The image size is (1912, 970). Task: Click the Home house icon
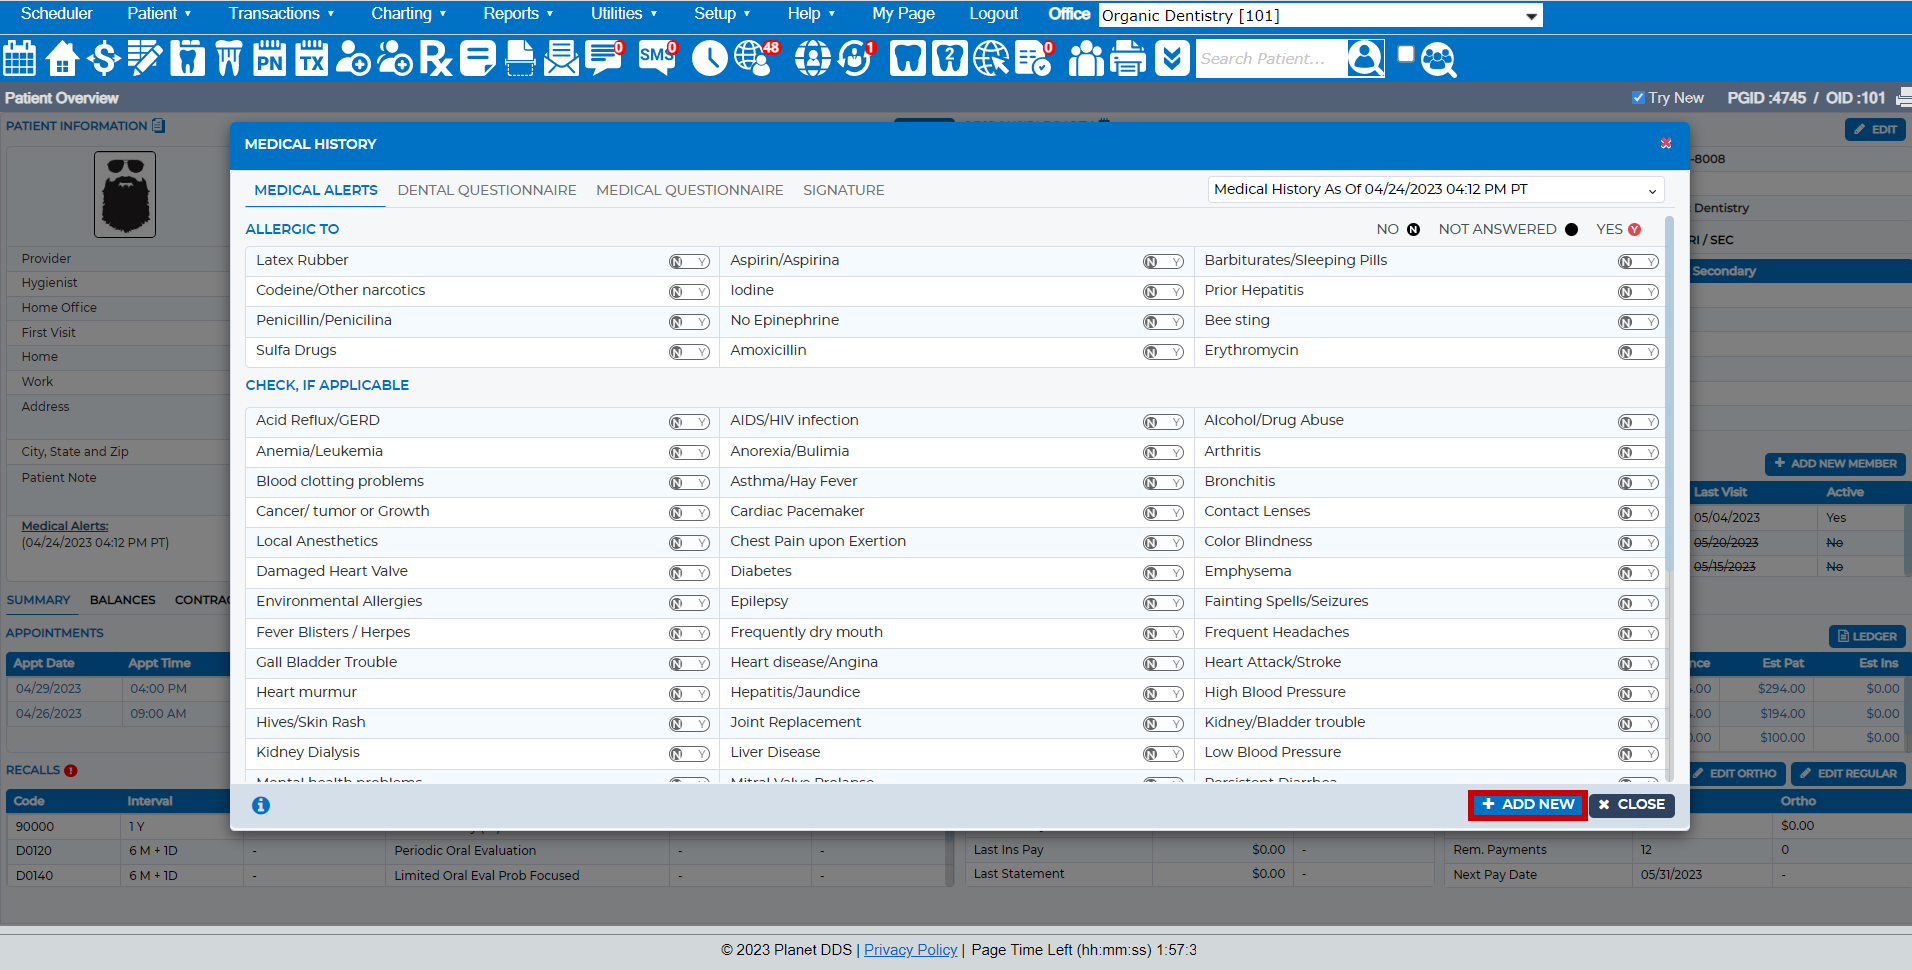click(62, 58)
